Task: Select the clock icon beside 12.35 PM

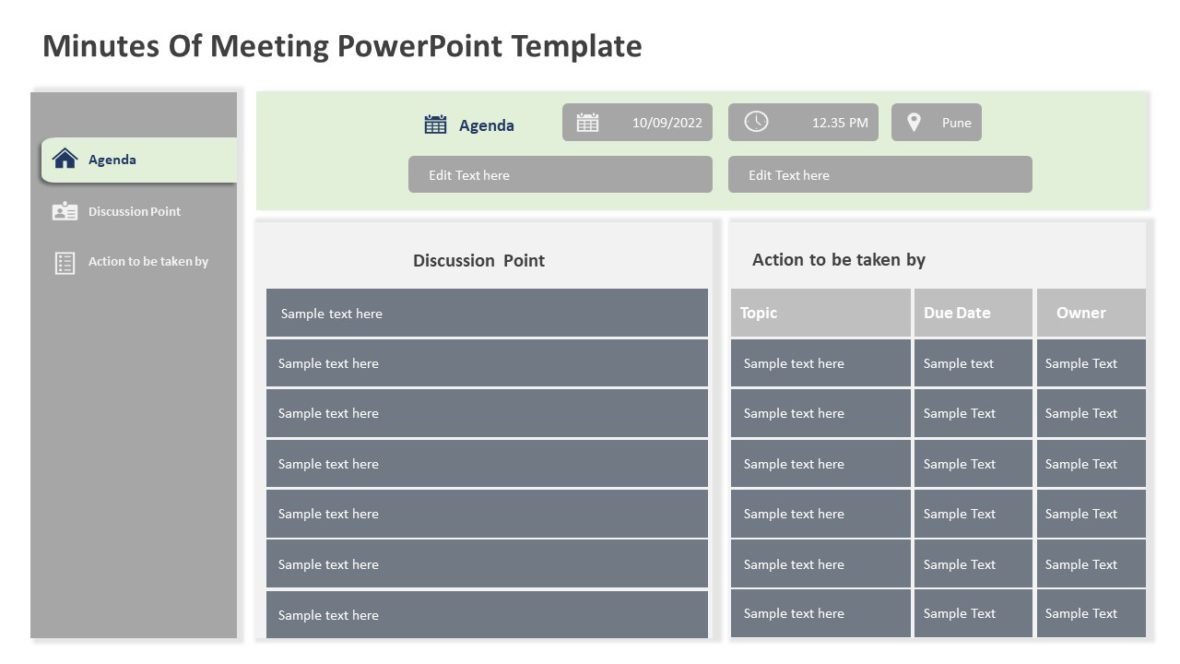Action: 757,122
